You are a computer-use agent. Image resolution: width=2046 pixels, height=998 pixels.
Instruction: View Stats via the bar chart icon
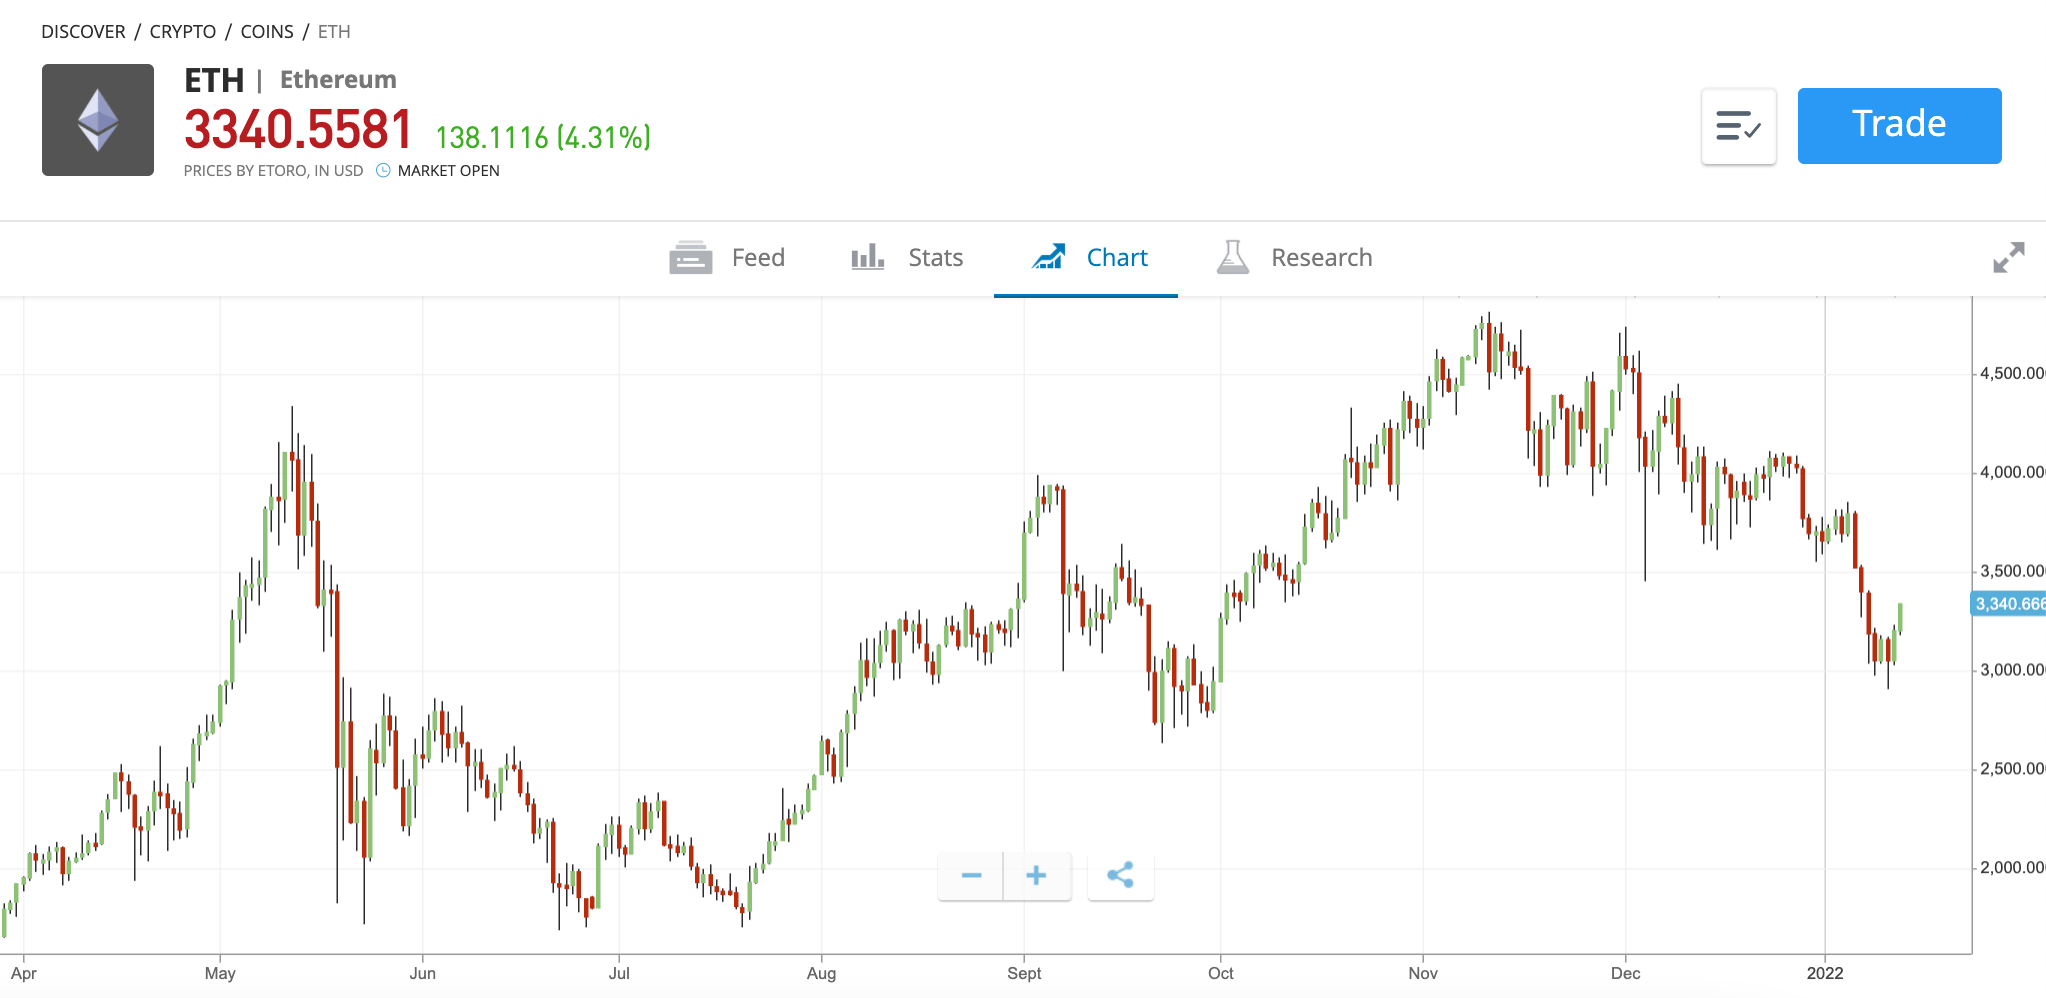click(867, 257)
